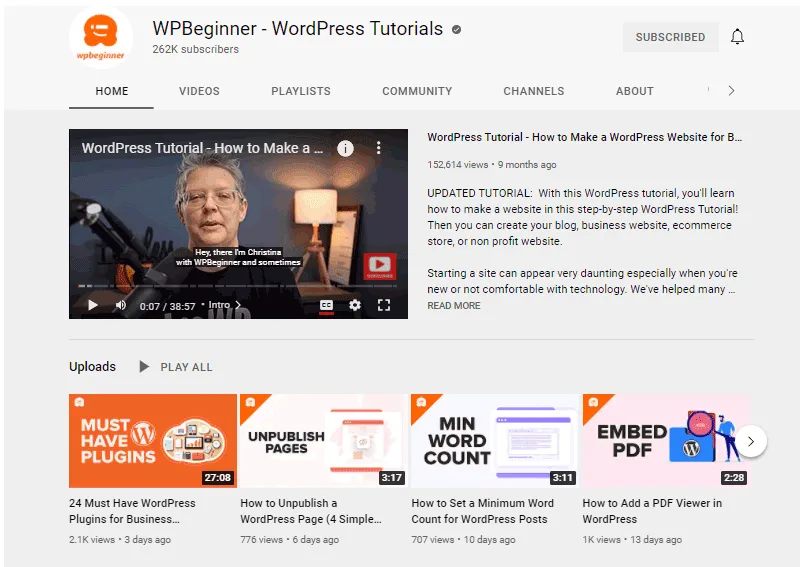This screenshot has width=800, height=567.
Task: Click '1K views • 13 days ago' text
Action: (632, 540)
